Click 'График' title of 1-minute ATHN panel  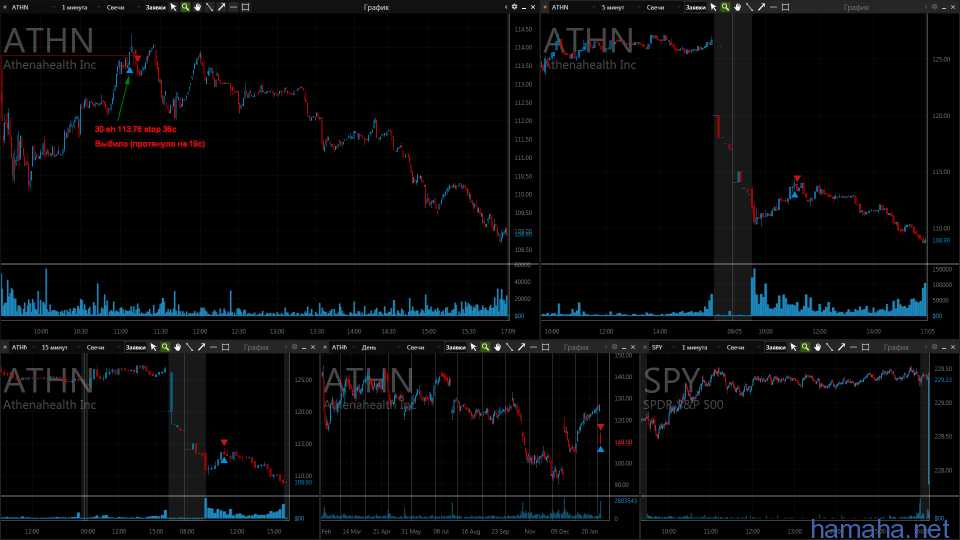point(376,7)
